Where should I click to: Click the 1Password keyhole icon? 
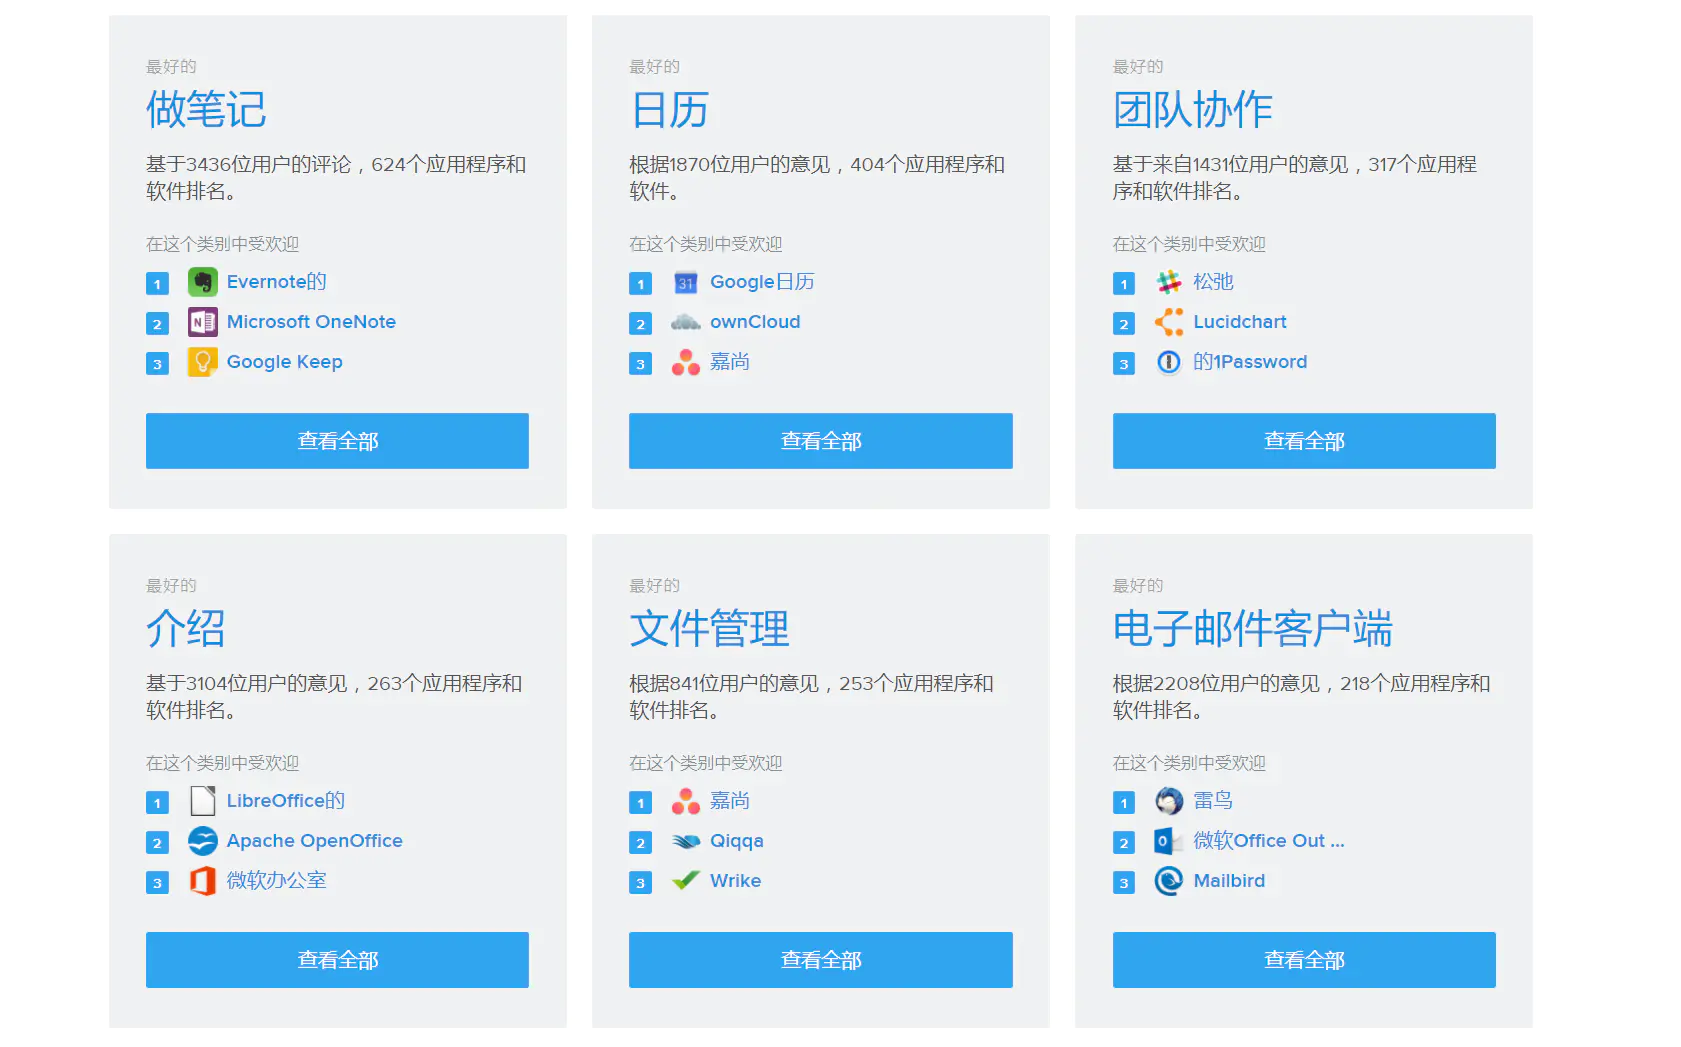[1169, 362]
